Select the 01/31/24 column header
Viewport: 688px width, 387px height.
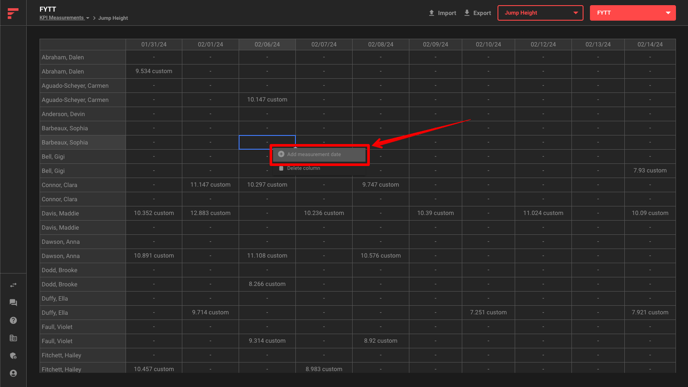coord(154,44)
